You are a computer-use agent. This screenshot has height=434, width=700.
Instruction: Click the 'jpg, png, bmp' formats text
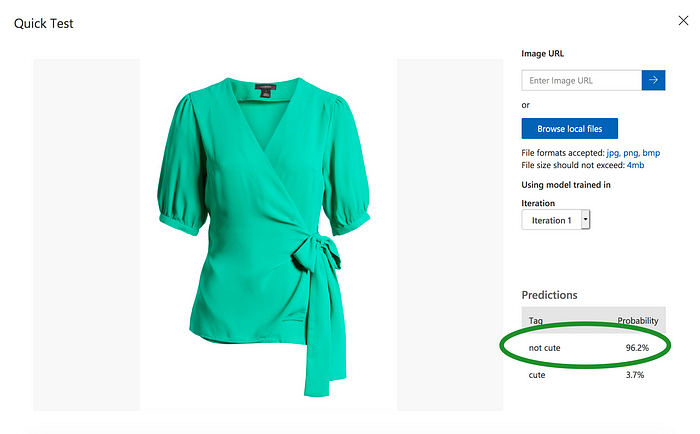[x=633, y=153]
